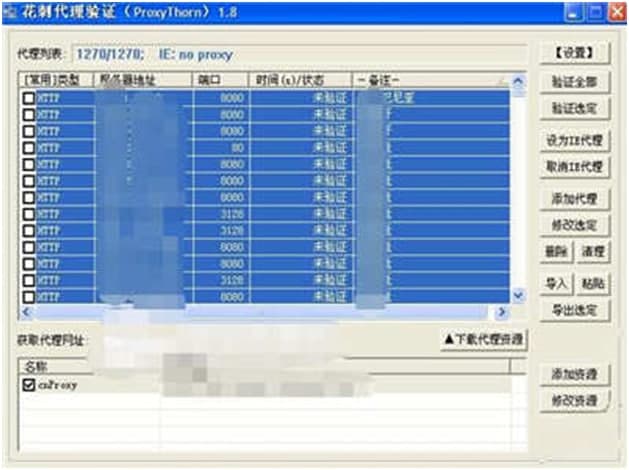Click 设为IE代理 button
Screen dimensions: 629x470
574,140
